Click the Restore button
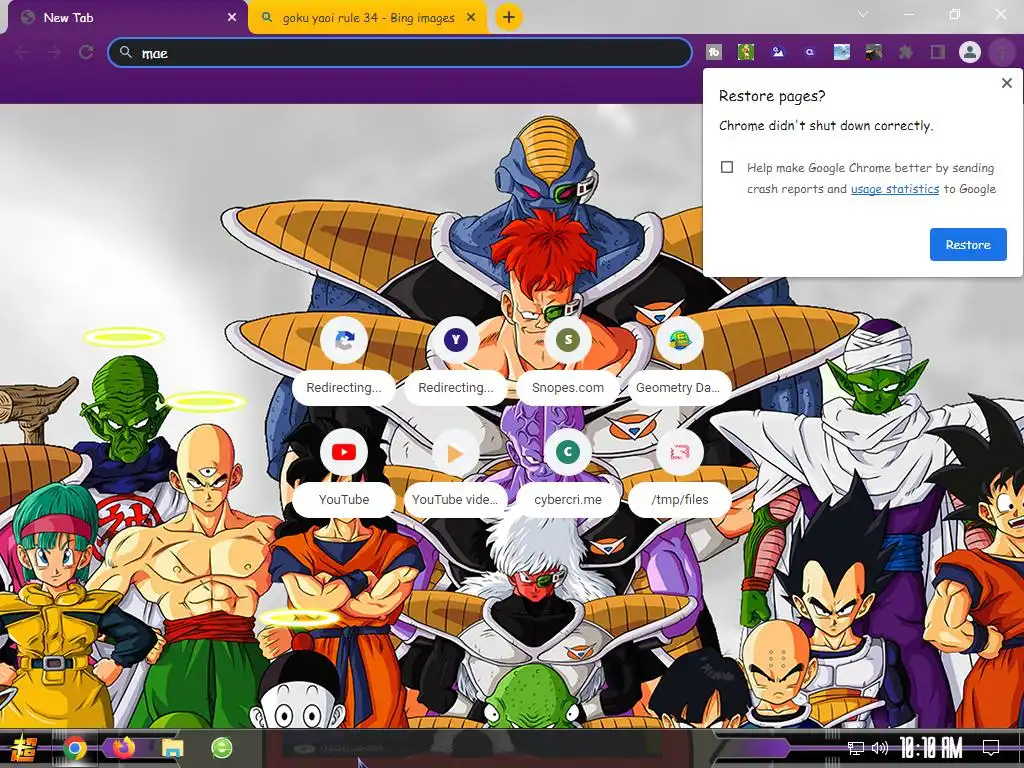This screenshot has height=768, width=1024. click(x=968, y=244)
